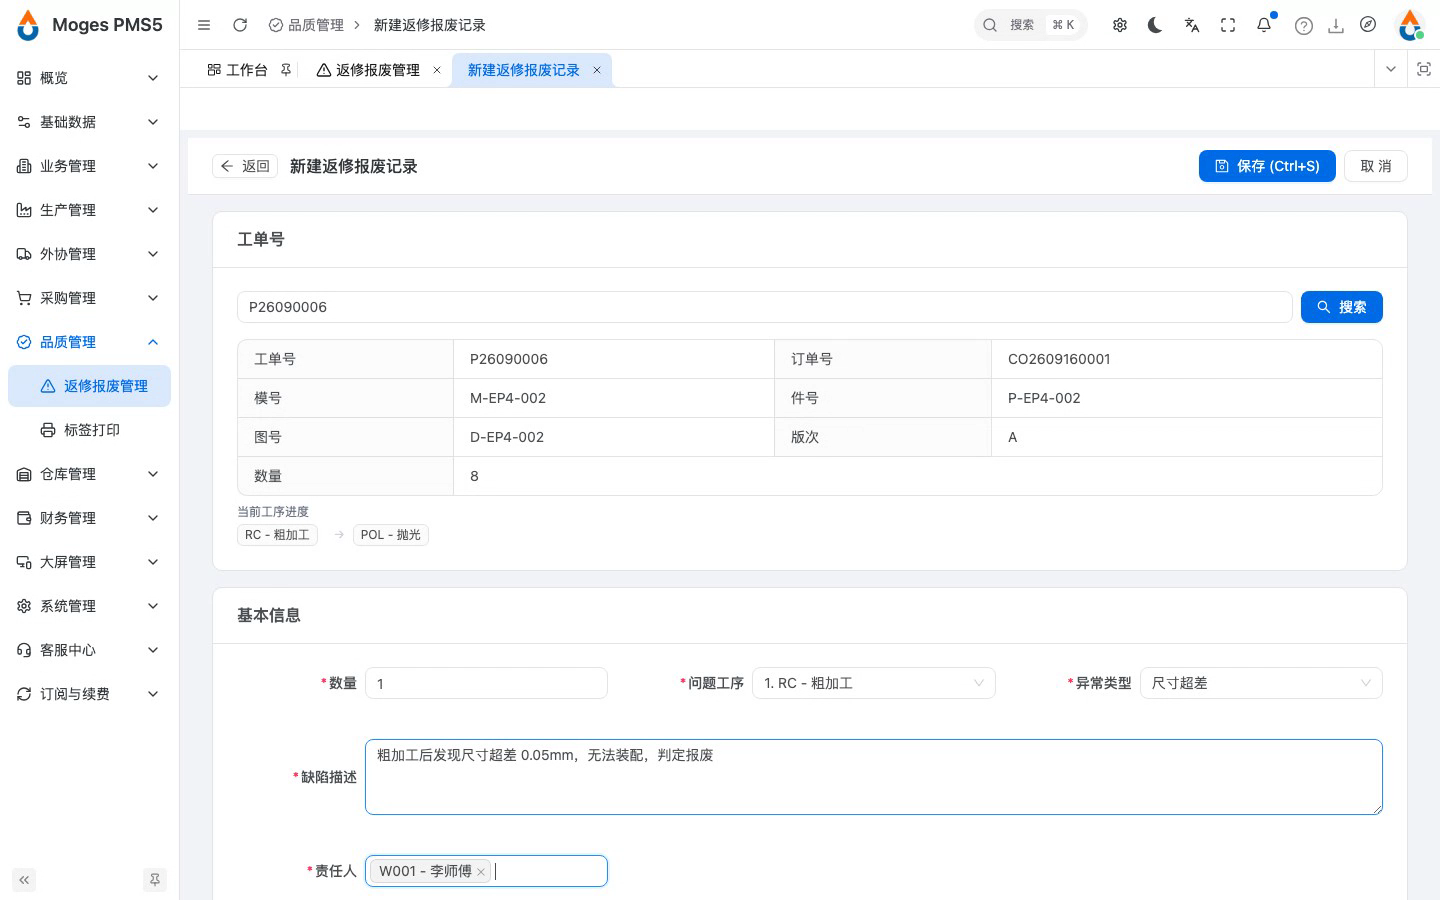Viewport: 1440px width, 900px height.
Task: Collapse the sidebar with double-chevron icon
Action: 24,880
